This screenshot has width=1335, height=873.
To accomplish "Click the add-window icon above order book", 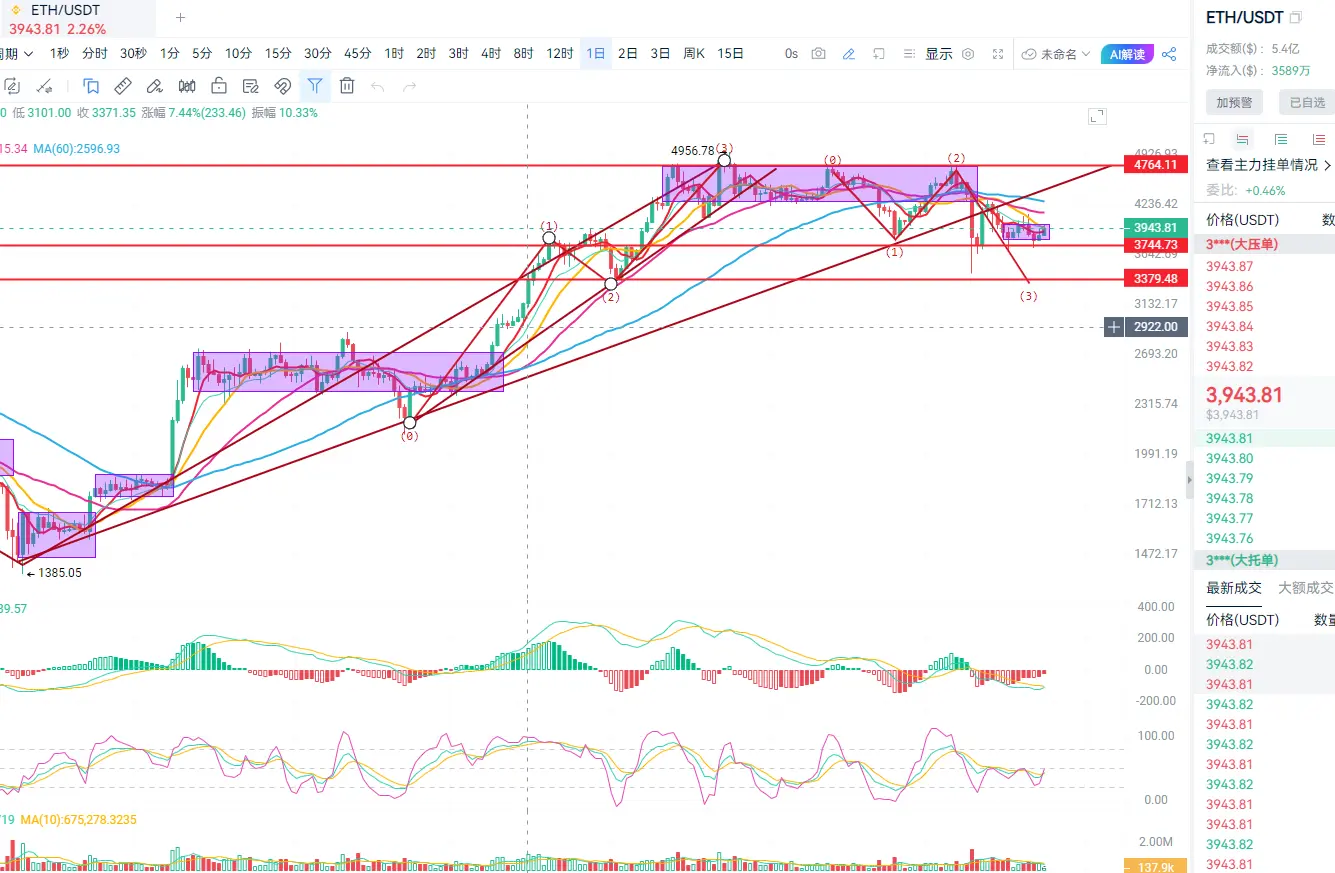I will [x=1209, y=139].
